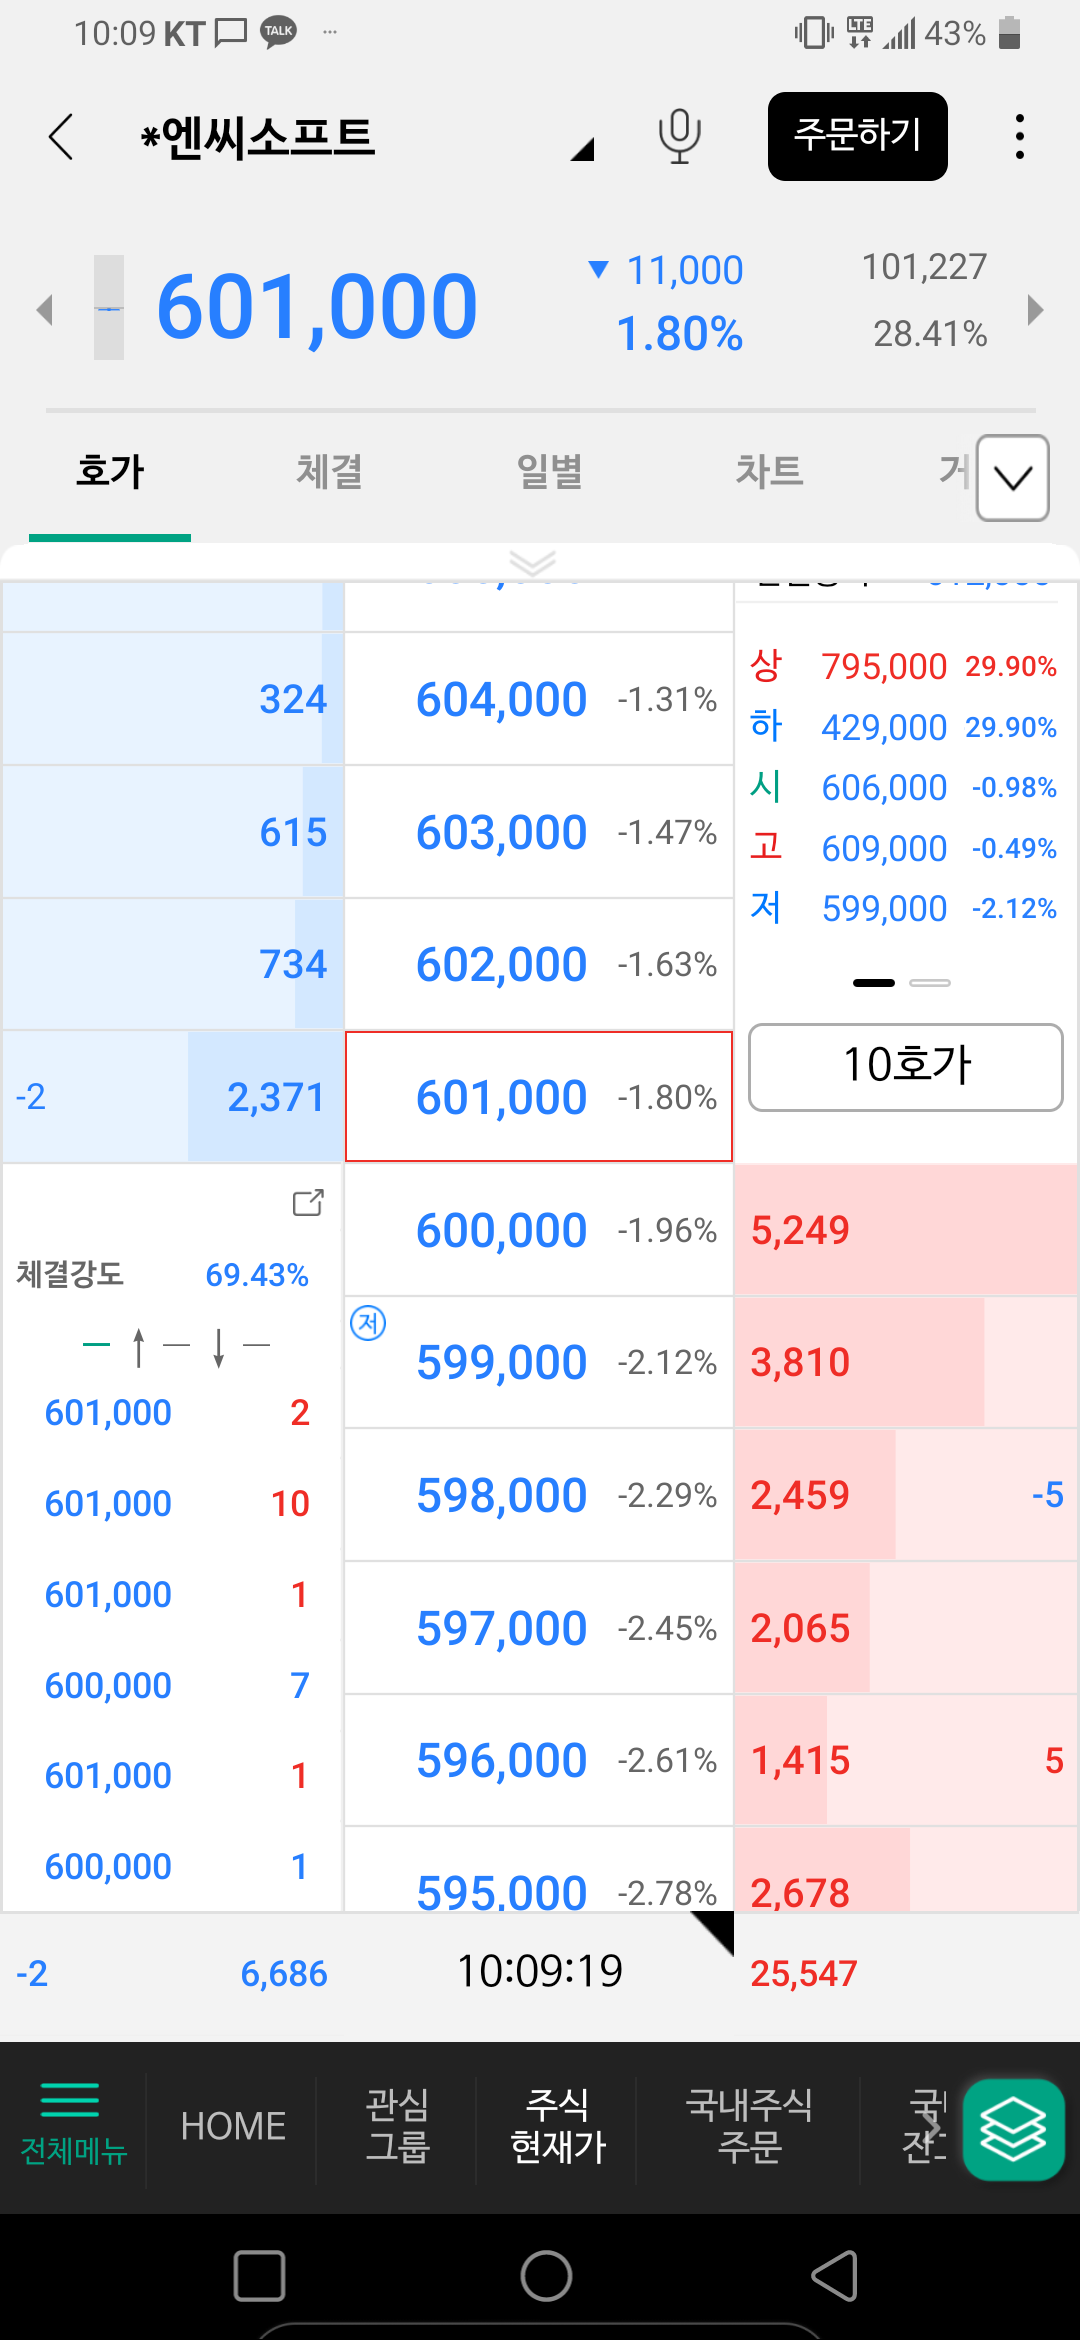Tap the back arrow icon
This screenshot has height=2340, width=1080.
(61, 136)
